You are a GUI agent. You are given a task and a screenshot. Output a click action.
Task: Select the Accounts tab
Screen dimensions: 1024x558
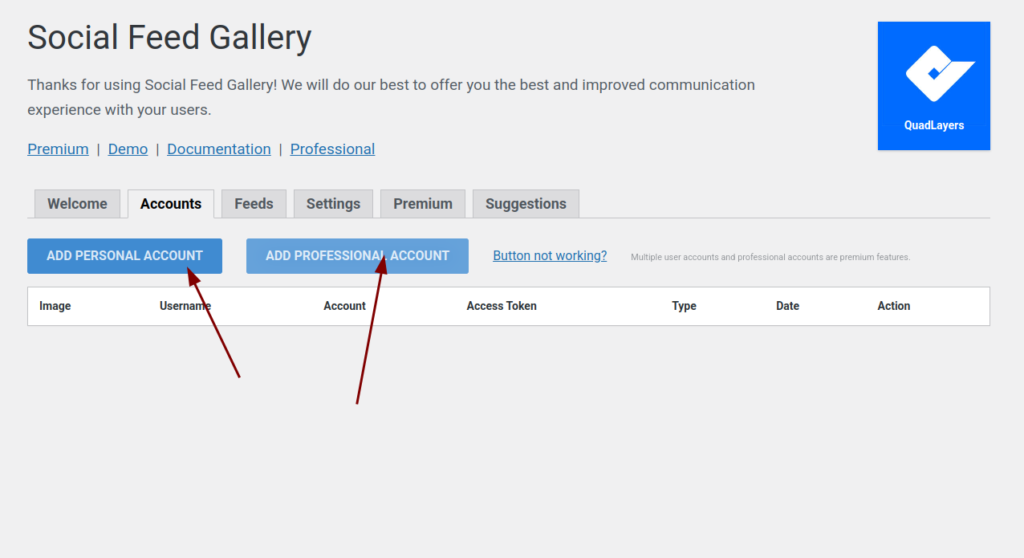point(171,204)
